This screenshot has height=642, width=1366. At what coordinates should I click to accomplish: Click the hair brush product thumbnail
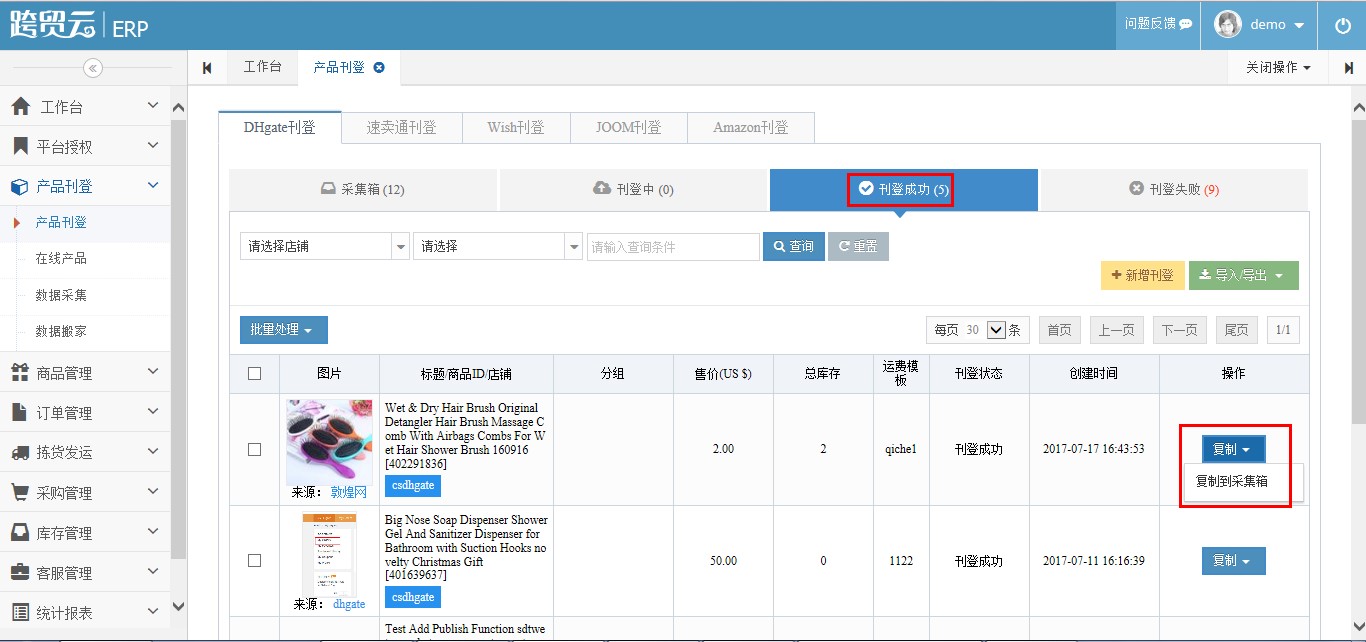point(329,442)
